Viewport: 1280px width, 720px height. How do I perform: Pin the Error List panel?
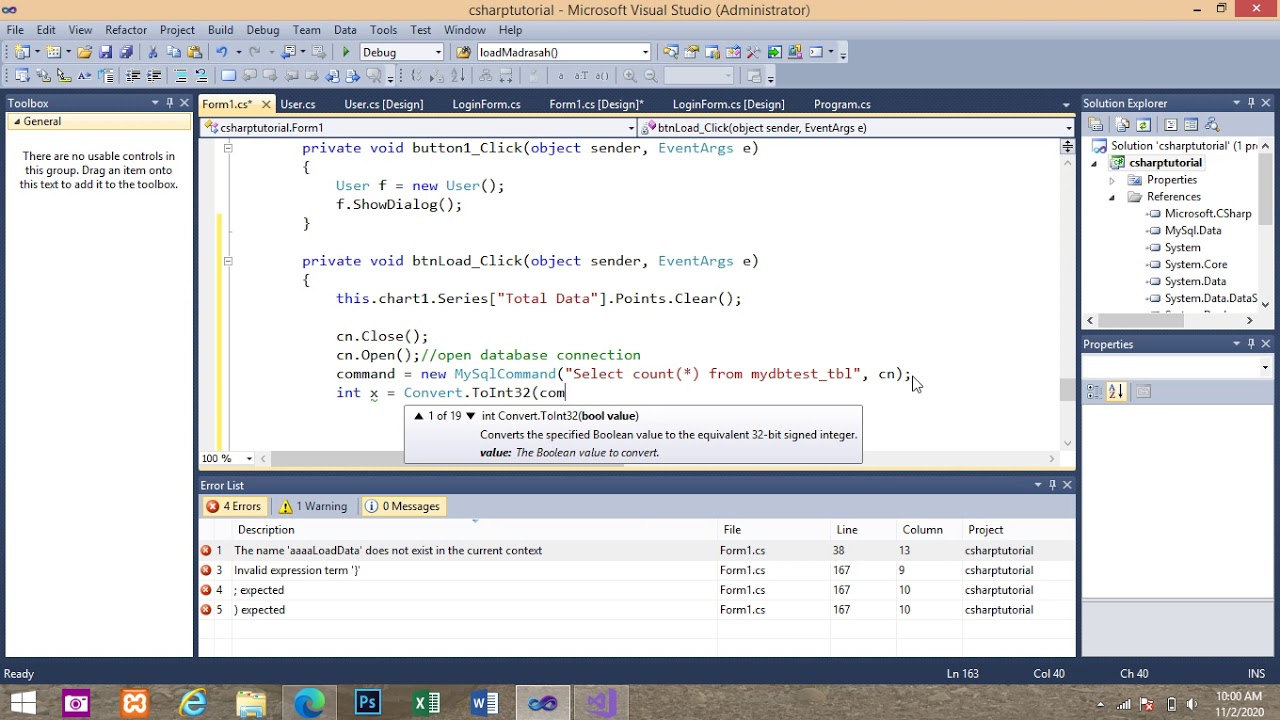coord(1052,485)
